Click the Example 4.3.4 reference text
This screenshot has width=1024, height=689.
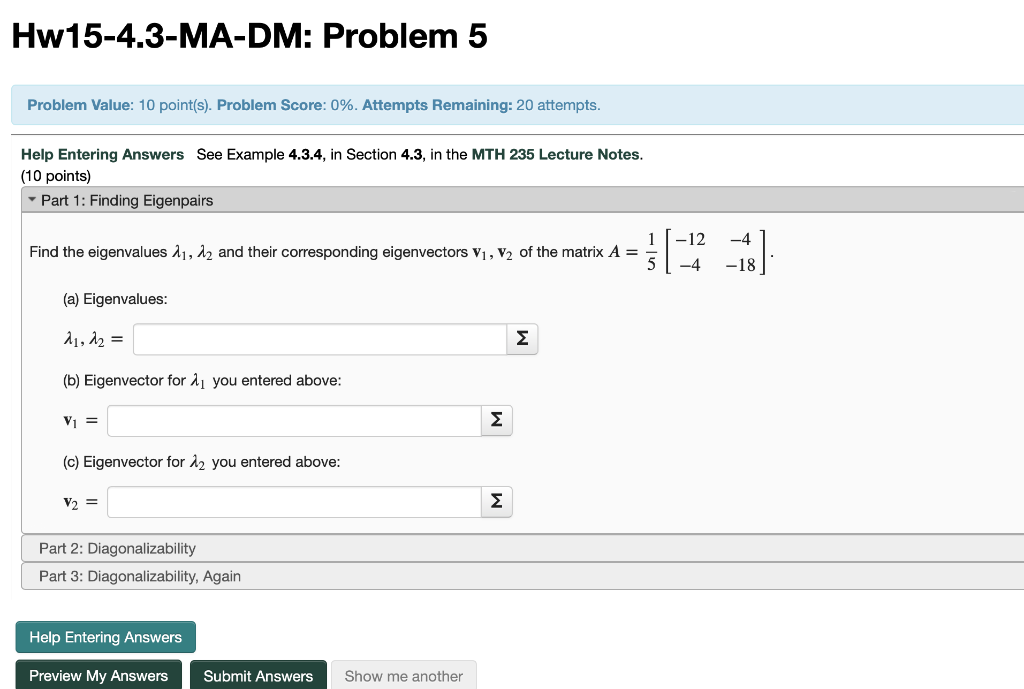point(264,154)
